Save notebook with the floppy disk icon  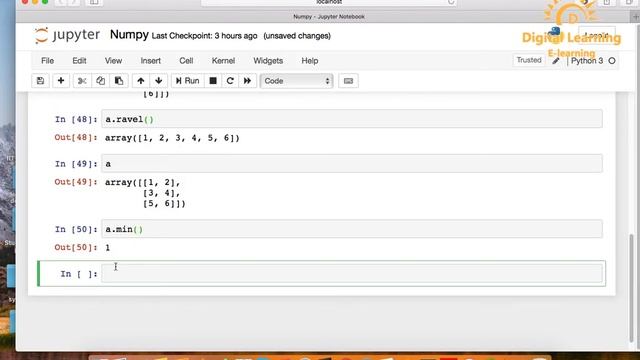(x=40, y=81)
